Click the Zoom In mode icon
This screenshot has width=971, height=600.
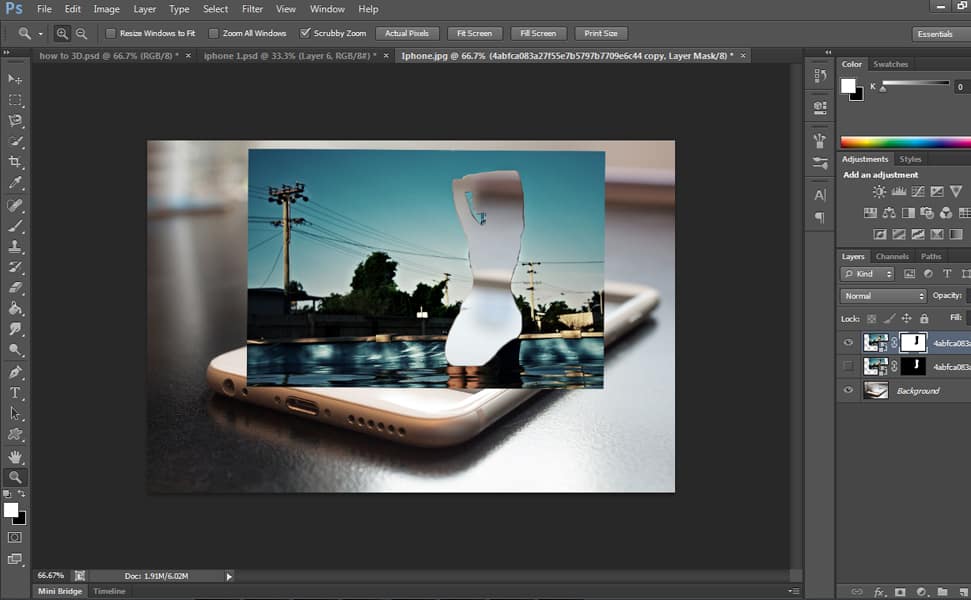(x=62, y=33)
